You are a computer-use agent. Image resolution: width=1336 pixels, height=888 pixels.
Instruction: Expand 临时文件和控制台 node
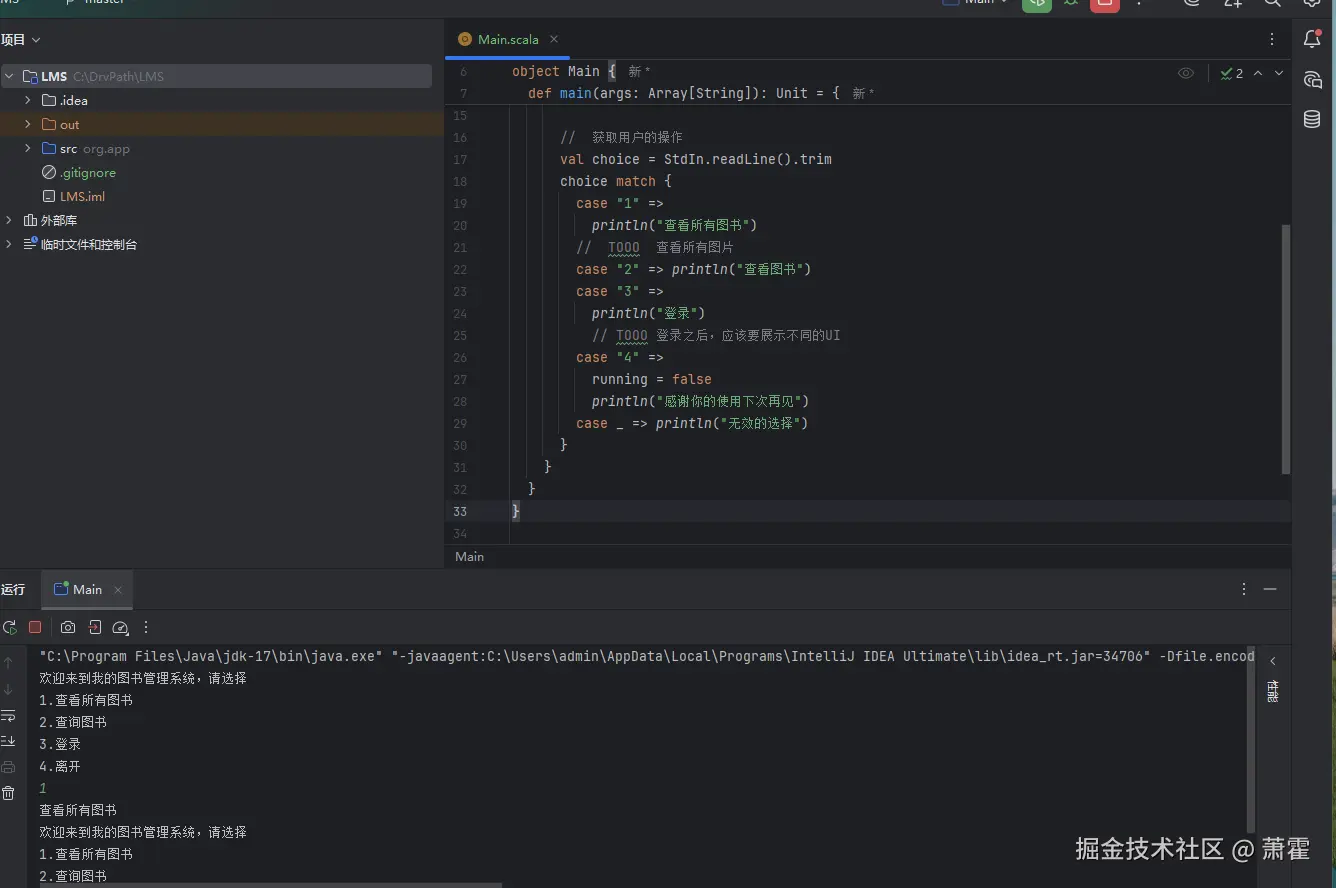point(9,244)
